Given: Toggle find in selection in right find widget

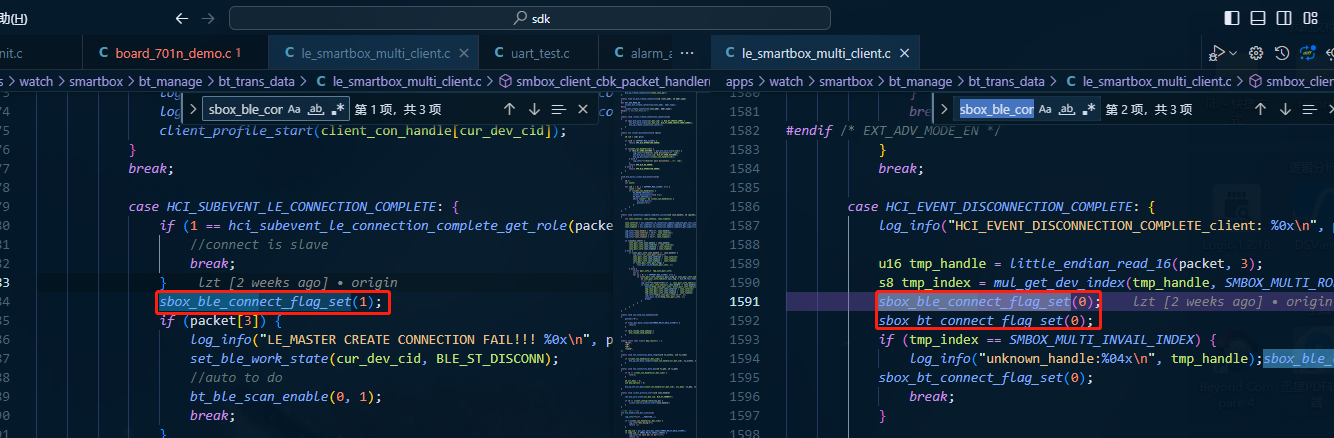Looking at the screenshot, I should (1310, 109).
